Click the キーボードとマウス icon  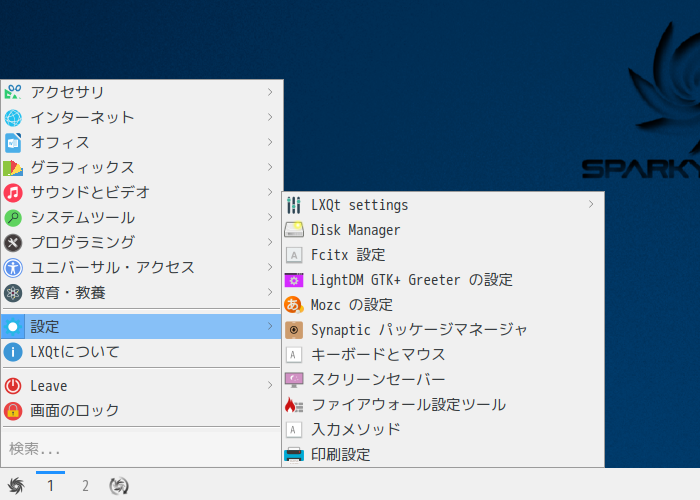click(294, 355)
